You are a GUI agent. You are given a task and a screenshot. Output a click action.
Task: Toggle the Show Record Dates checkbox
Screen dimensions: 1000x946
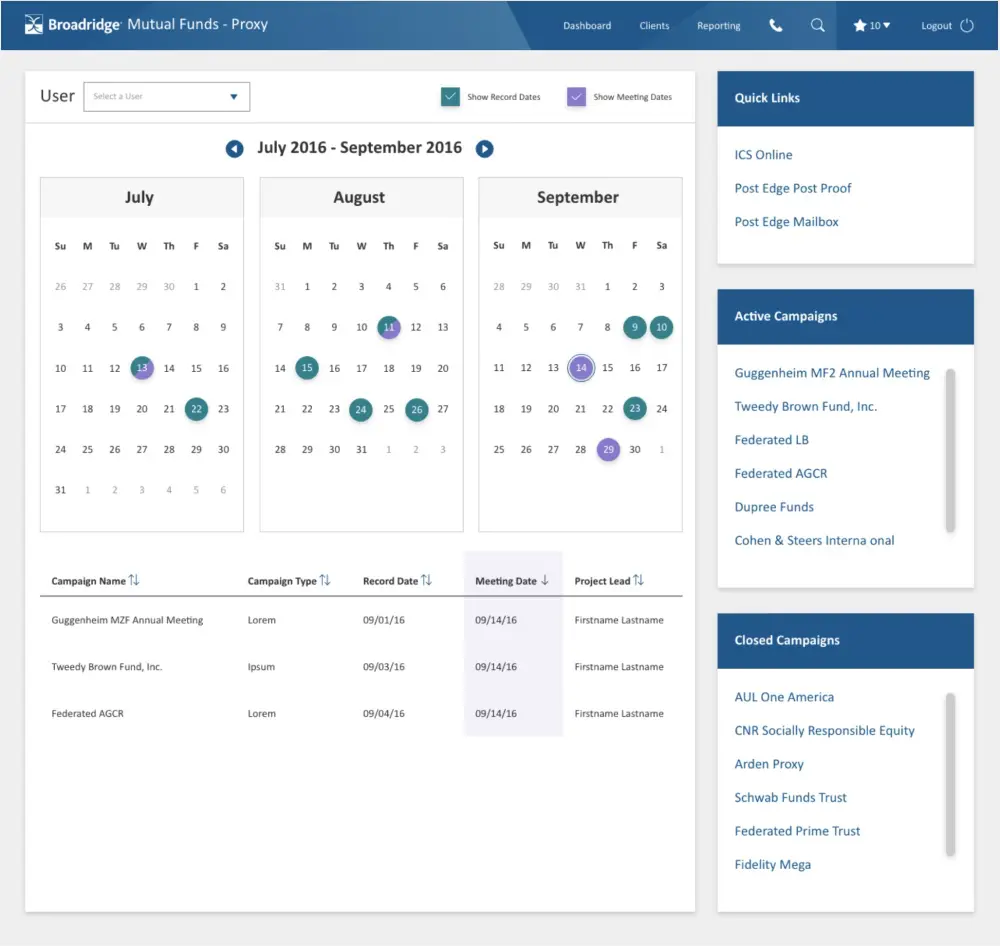pyautogui.click(x=450, y=97)
